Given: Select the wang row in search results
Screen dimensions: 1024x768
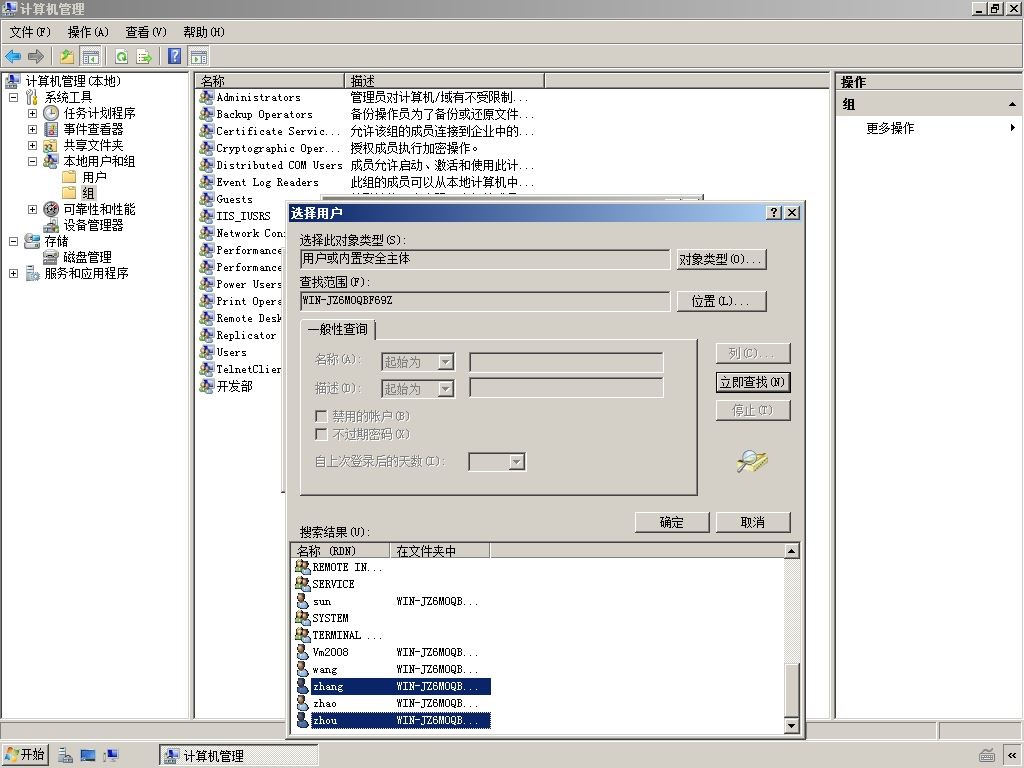Looking at the screenshot, I should 393,669.
